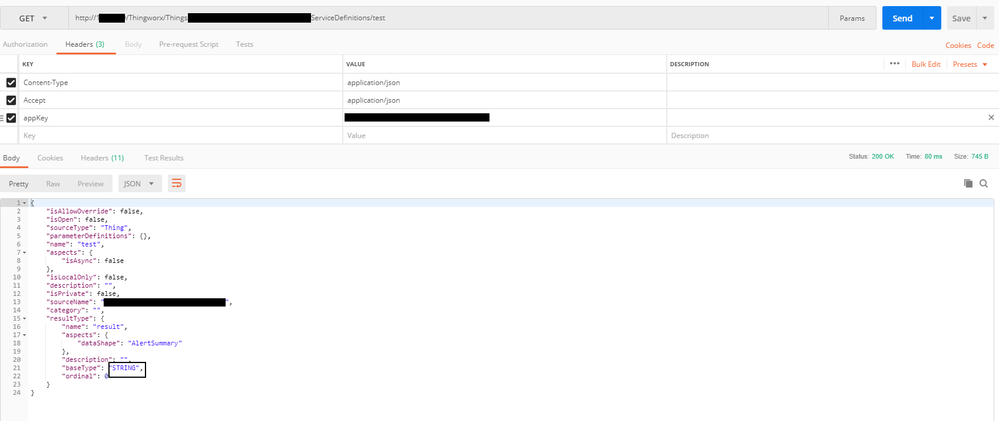
Task: Click the Accept value application/json
Action: [373, 100]
